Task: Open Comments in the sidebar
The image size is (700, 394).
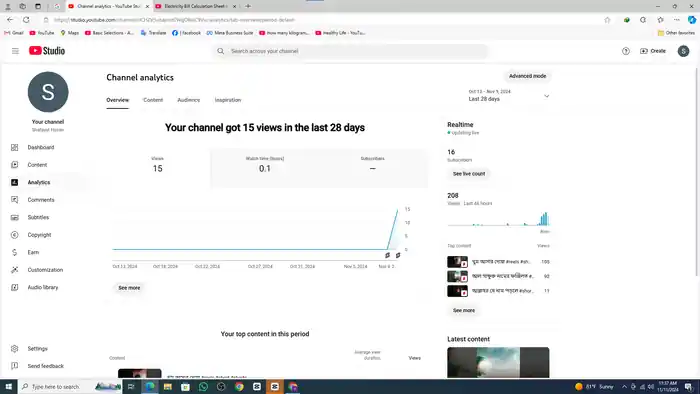Action: (x=41, y=200)
